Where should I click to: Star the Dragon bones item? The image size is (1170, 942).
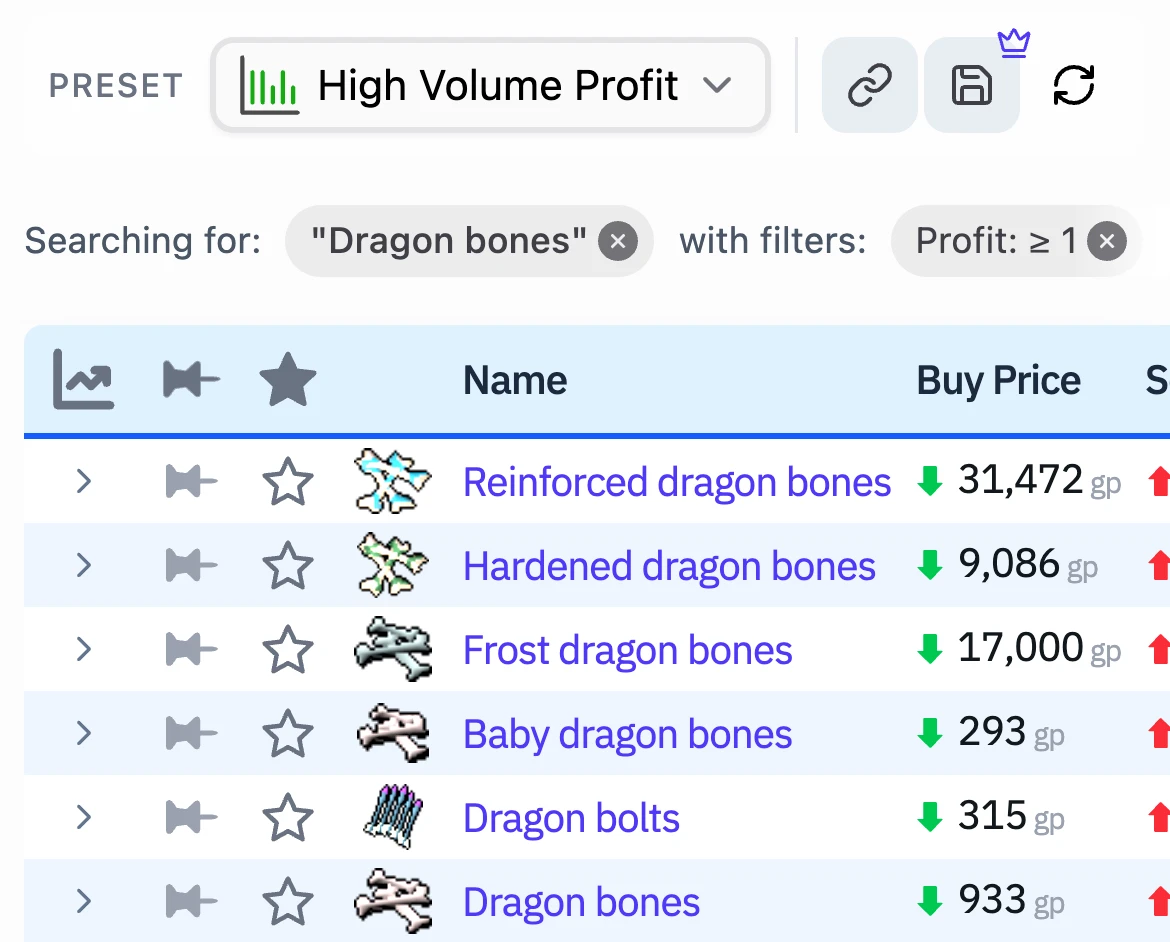288,901
